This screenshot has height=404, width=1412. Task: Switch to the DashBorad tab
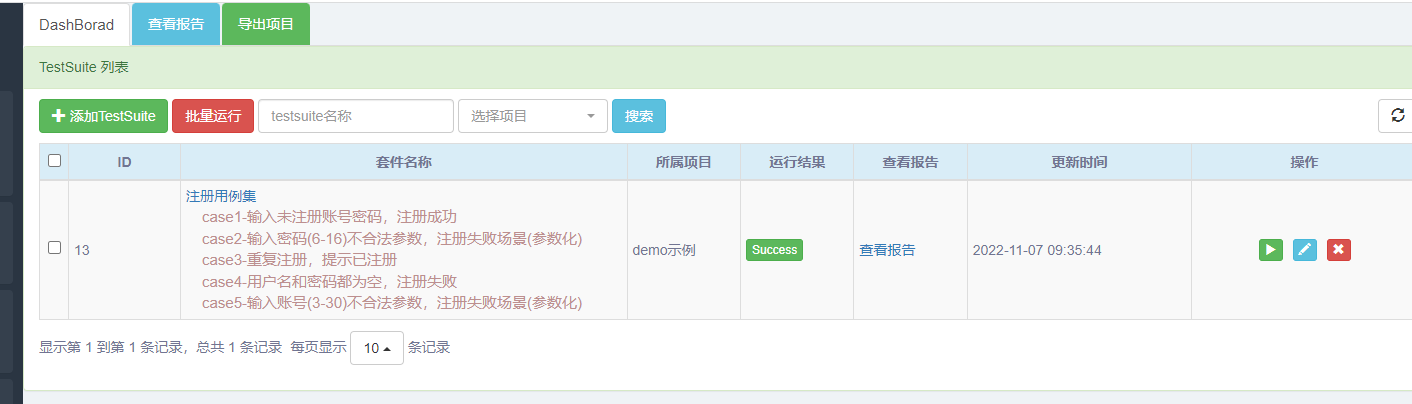tap(77, 25)
